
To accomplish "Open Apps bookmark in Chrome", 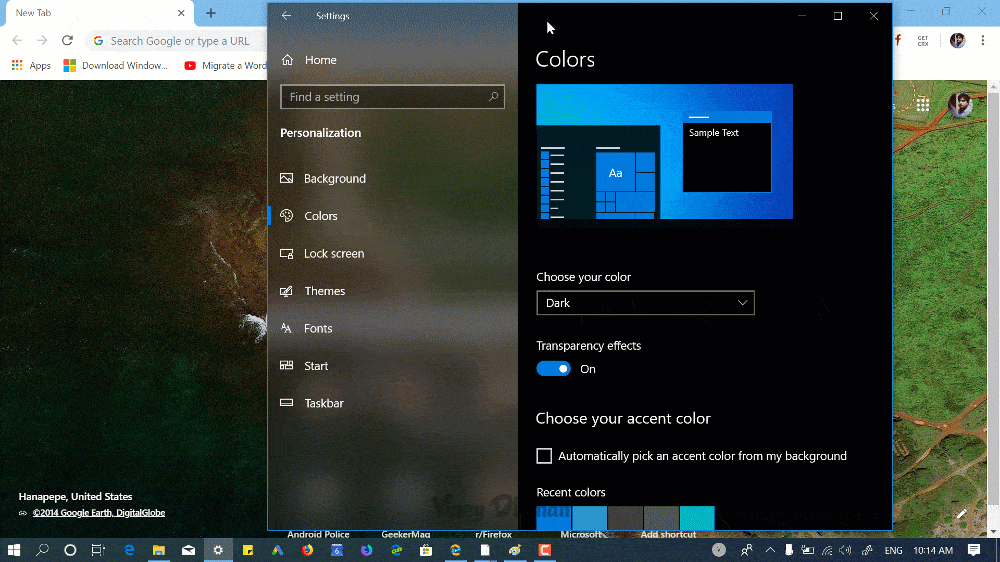I will (31, 66).
